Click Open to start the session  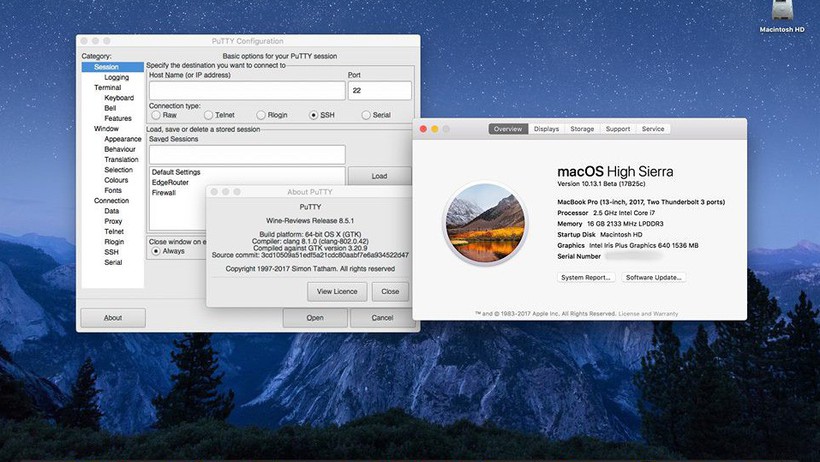coord(315,318)
